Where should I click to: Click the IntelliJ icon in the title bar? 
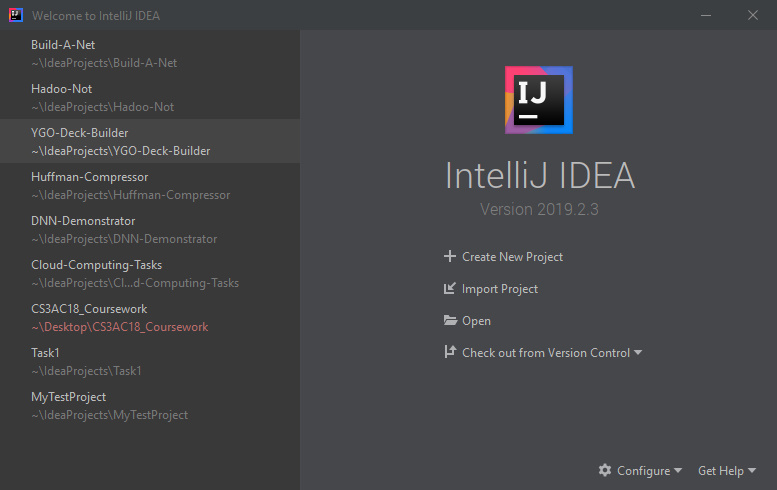point(14,15)
